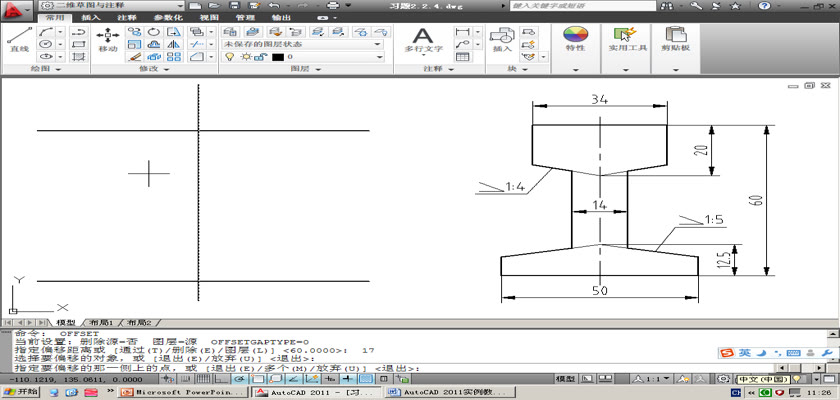Switch to the 管理 ribbon tab
The height and width of the screenshot is (400, 840).
point(245,17)
